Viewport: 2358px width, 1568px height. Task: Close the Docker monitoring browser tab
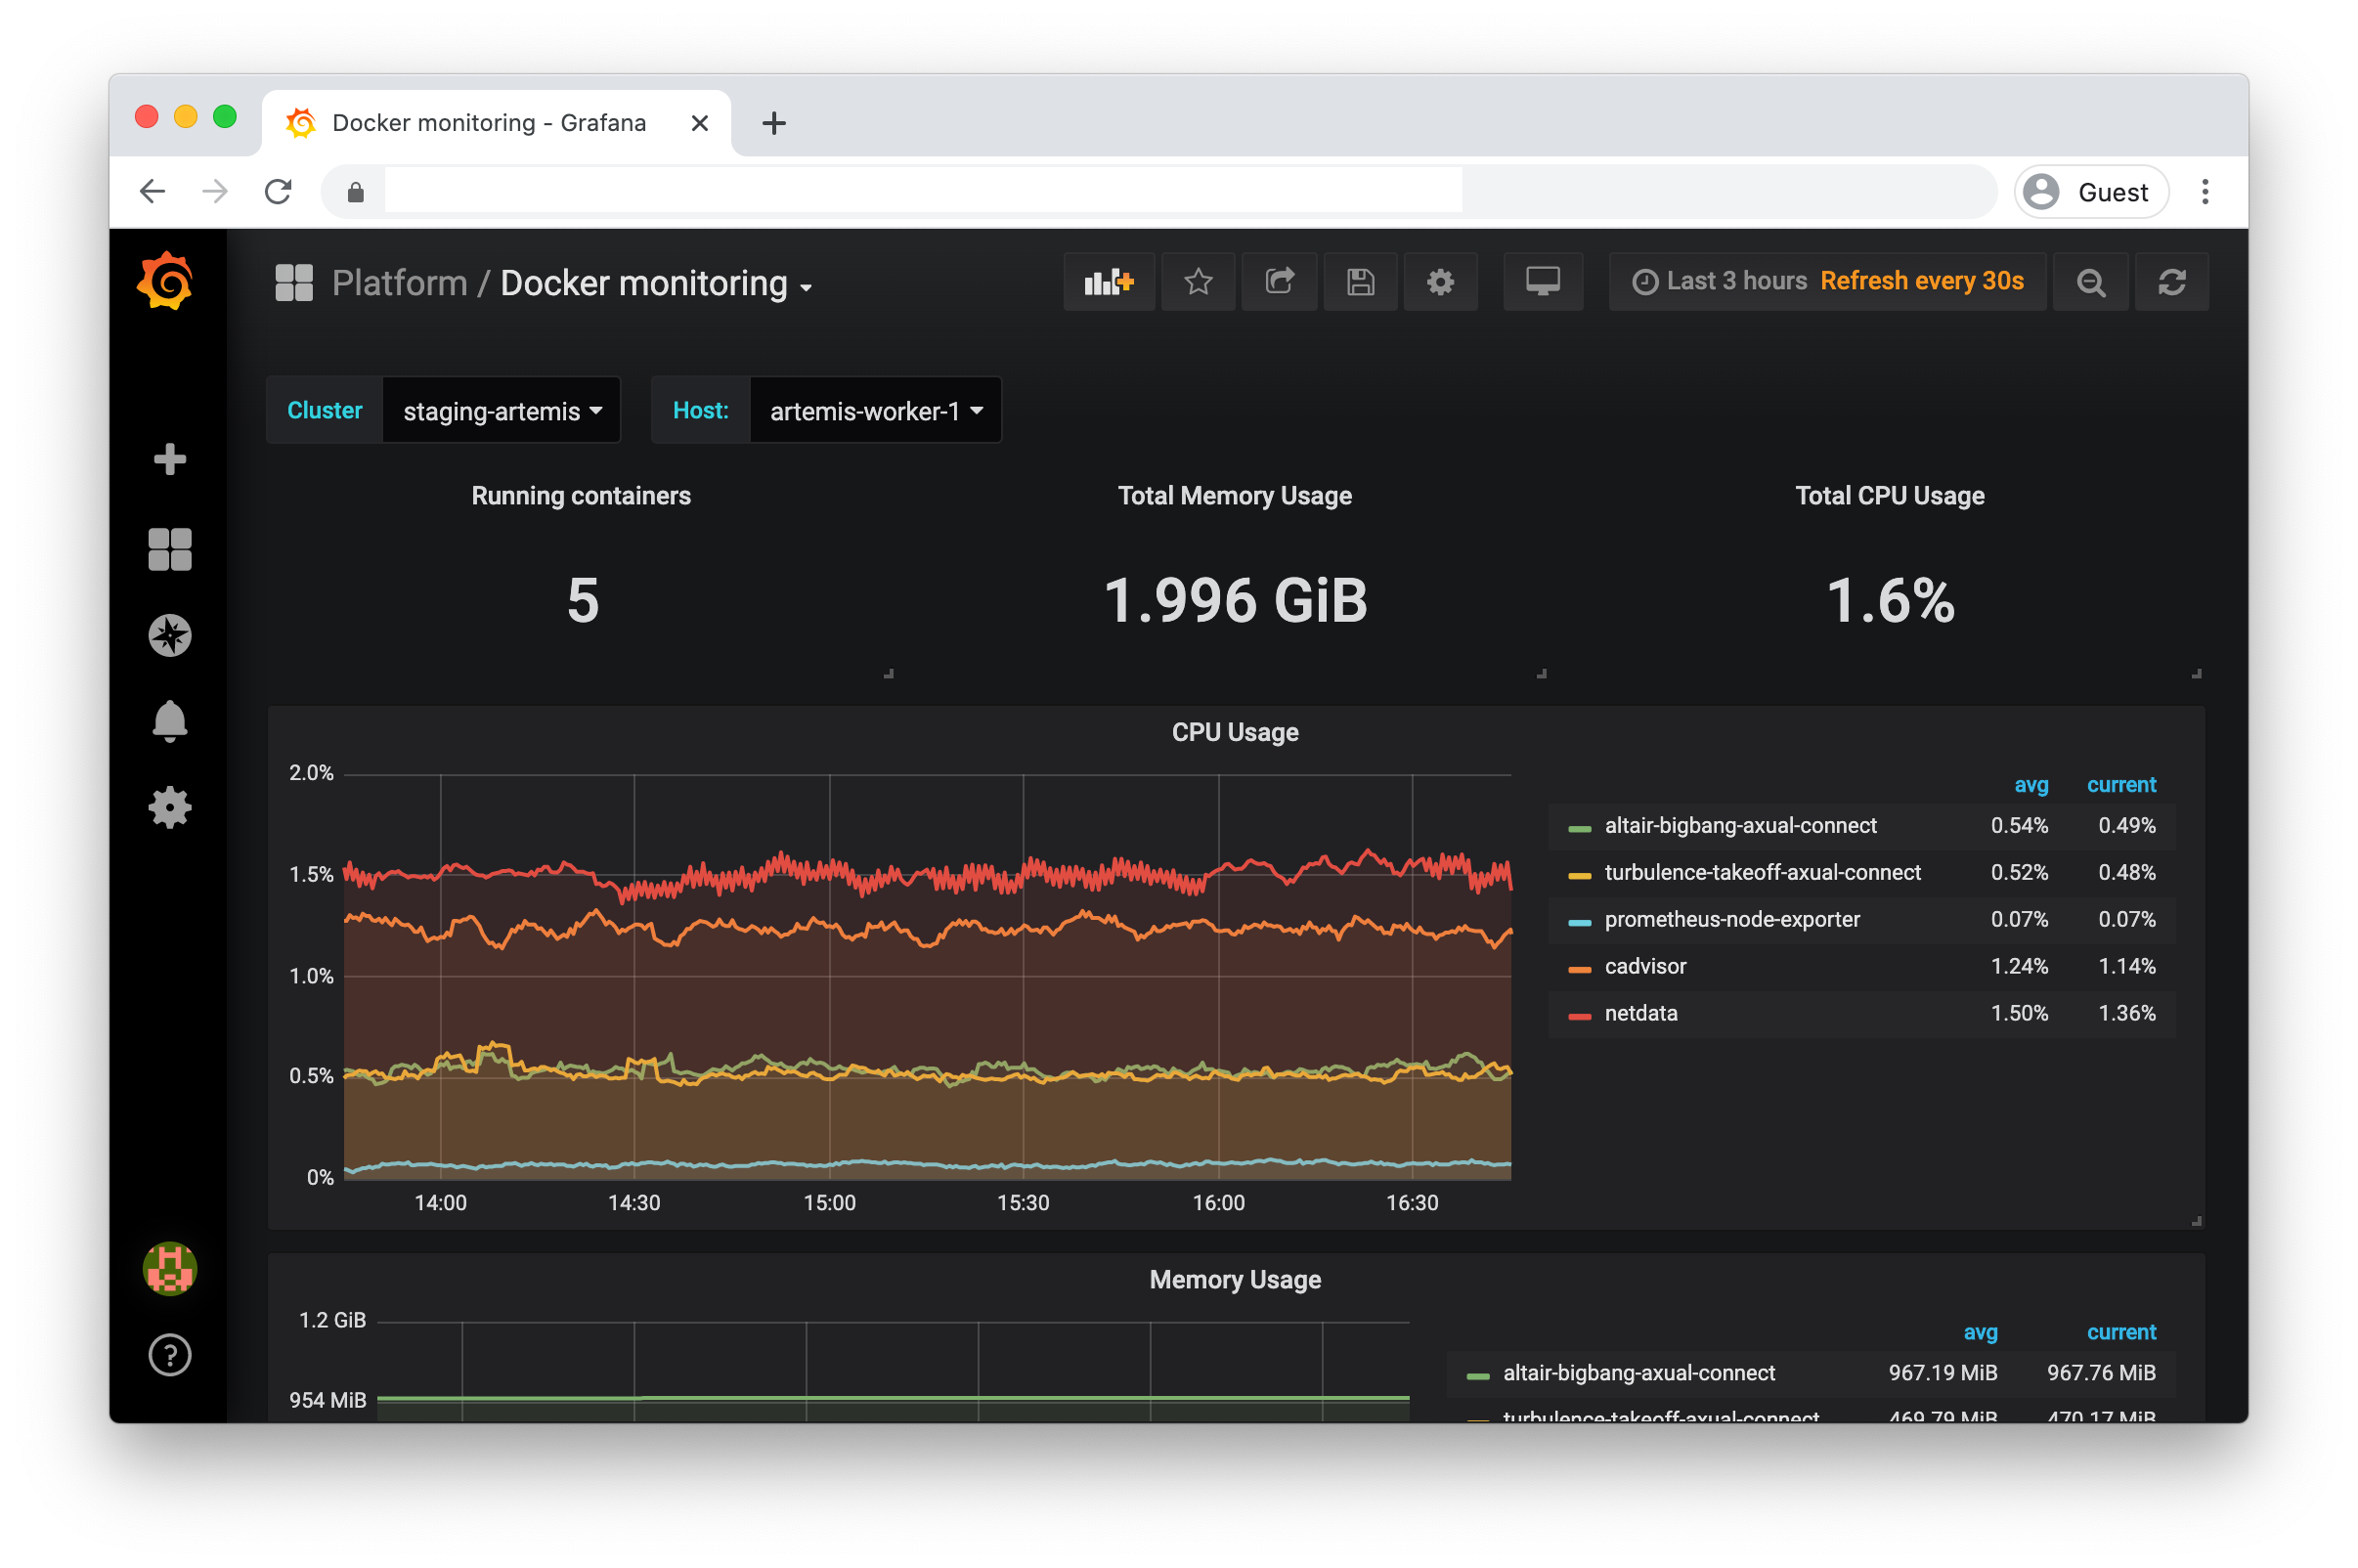tap(700, 123)
